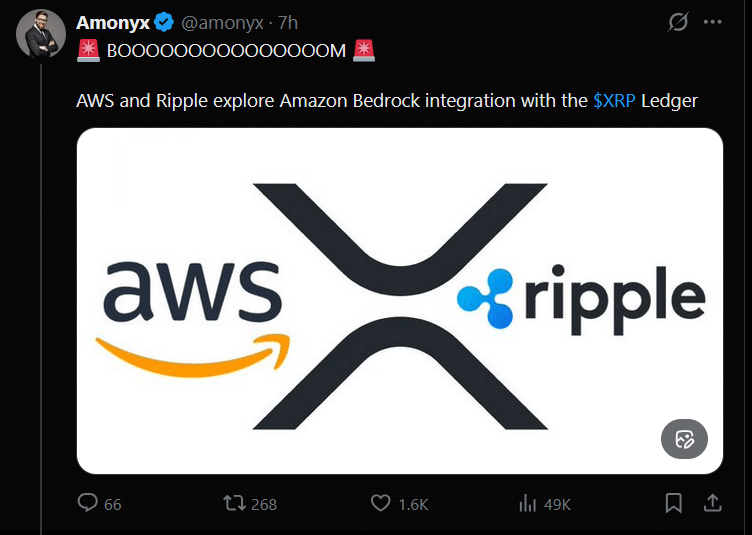Click the 1.6K likes count

point(413,504)
